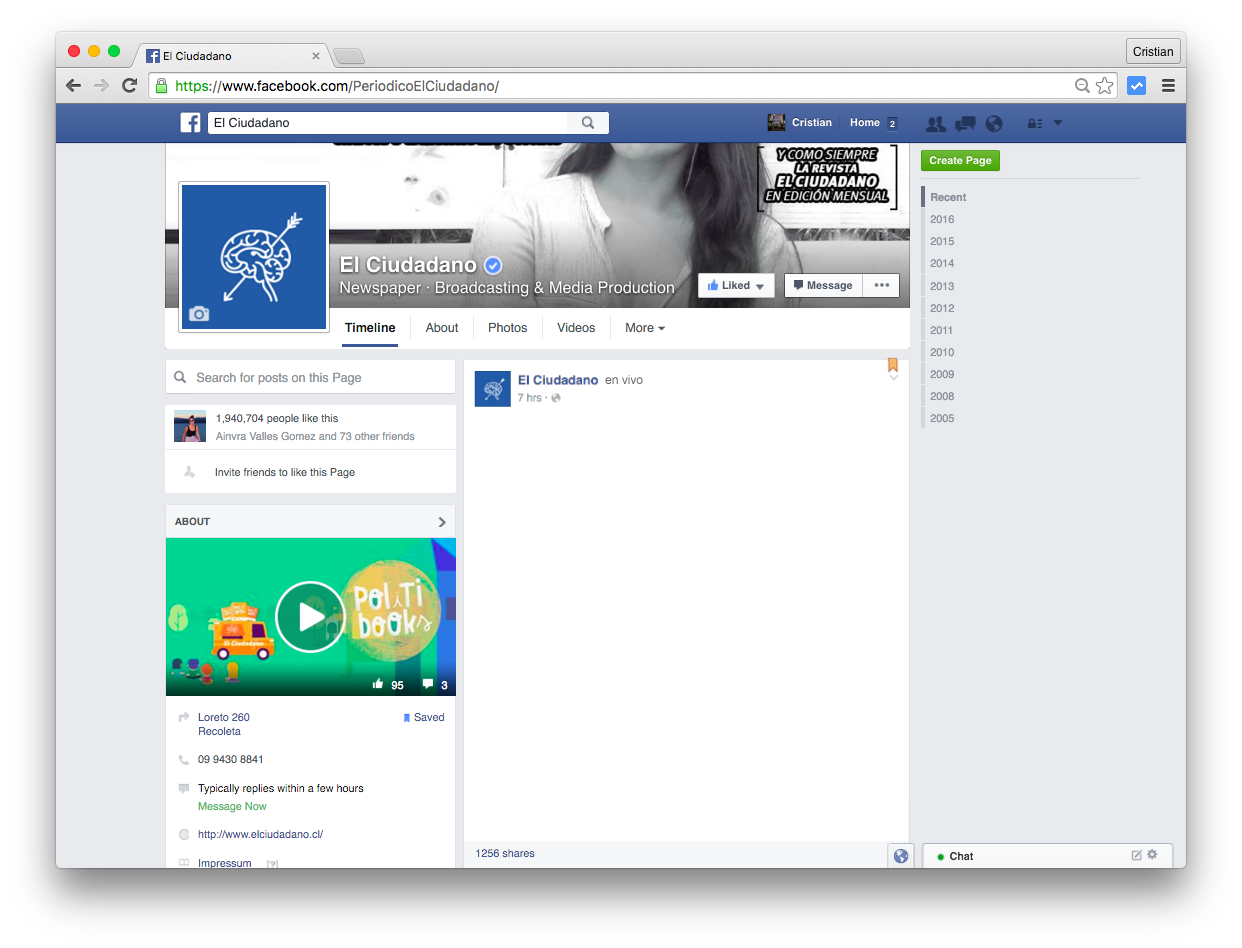Open the messages icon in top bar
Screen dimensions: 1242x948
(965, 124)
